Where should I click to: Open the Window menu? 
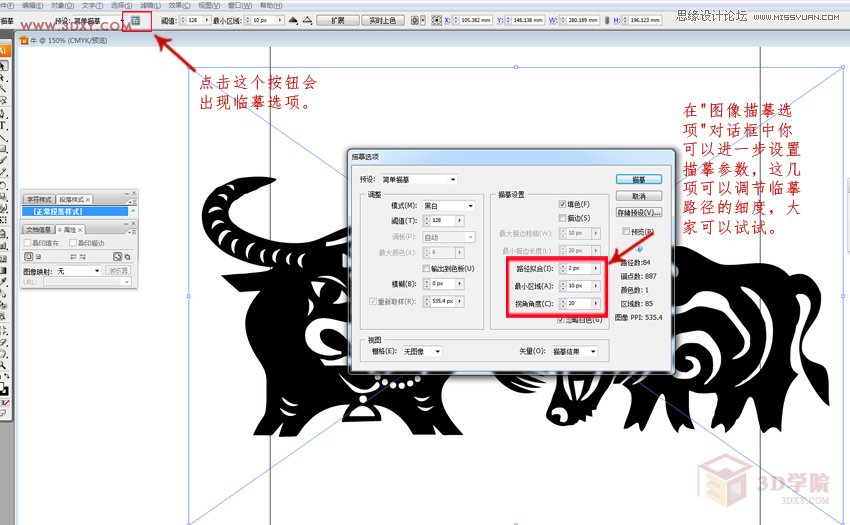click(x=240, y=5)
